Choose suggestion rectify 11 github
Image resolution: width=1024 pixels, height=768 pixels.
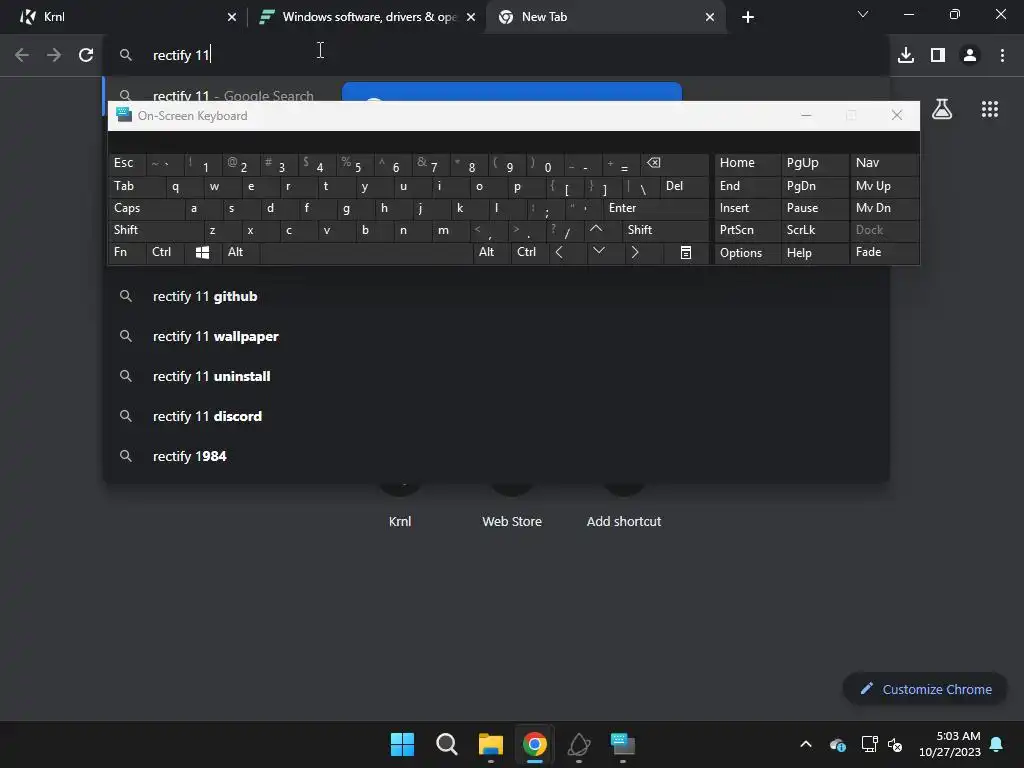click(x=496, y=296)
